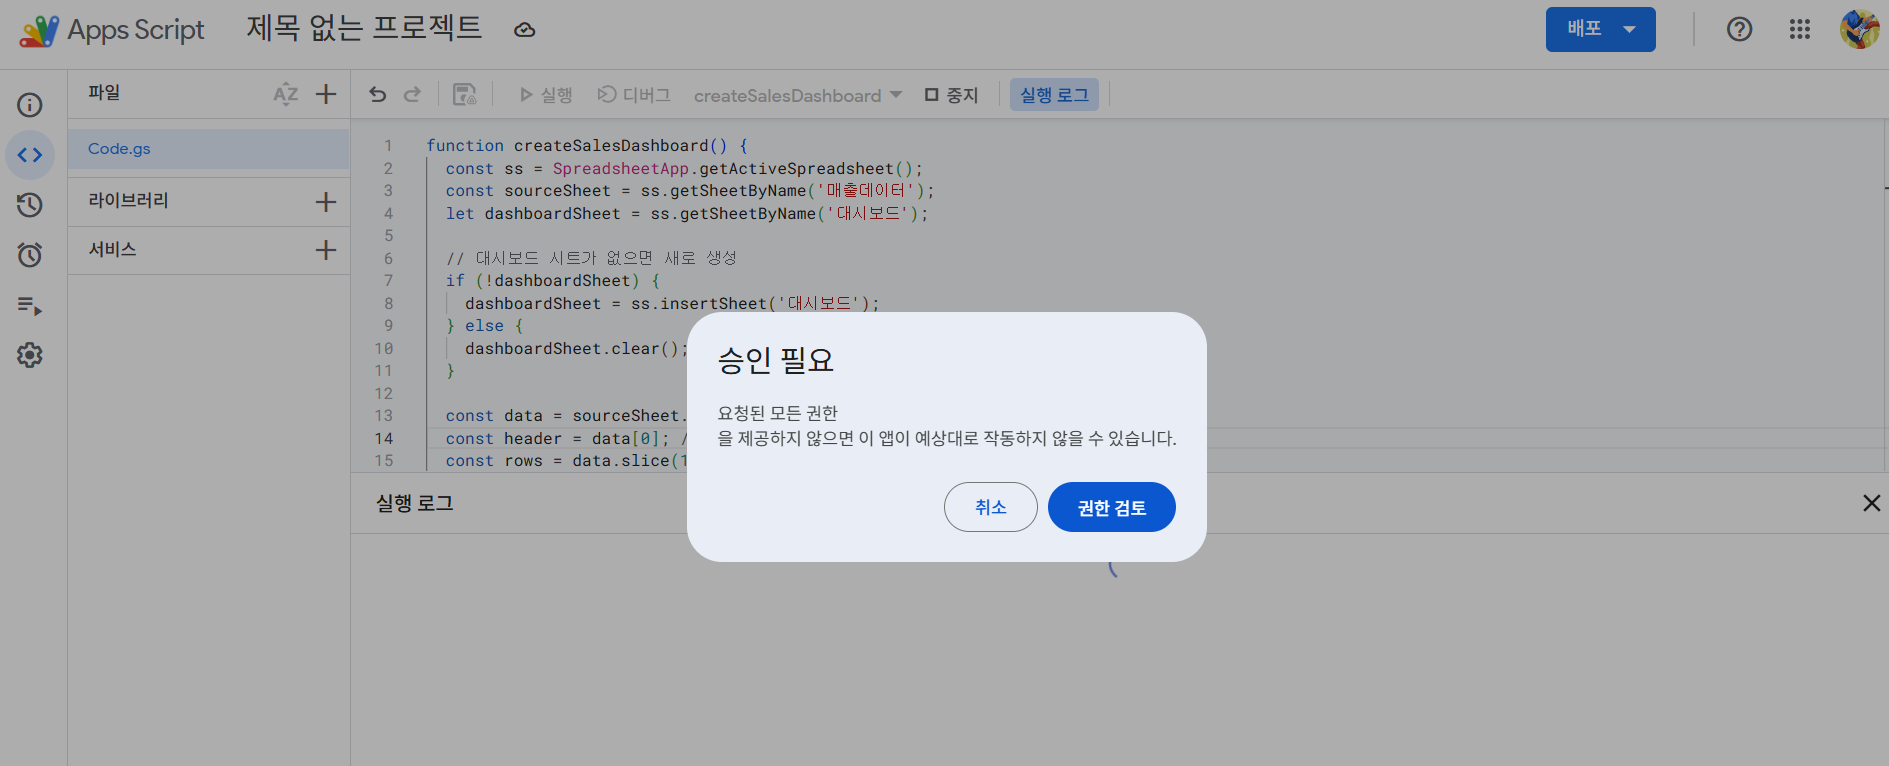
Task: Open the help question mark icon
Action: [1740, 29]
